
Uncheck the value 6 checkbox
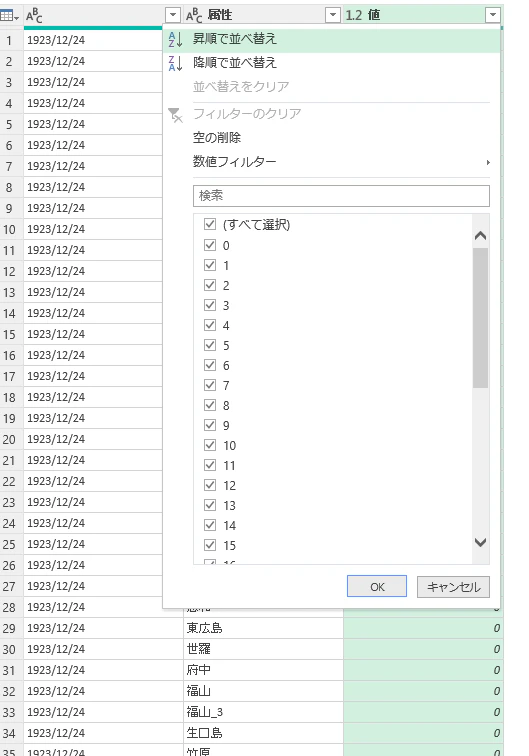pos(210,365)
